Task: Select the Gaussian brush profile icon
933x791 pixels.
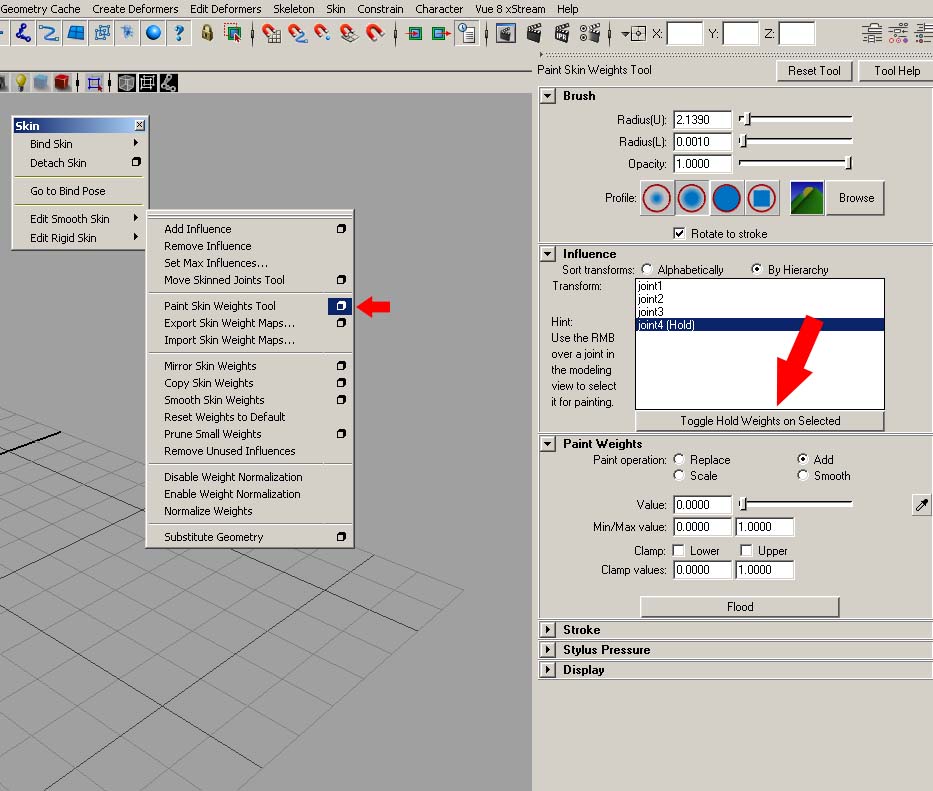Action: point(657,198)
